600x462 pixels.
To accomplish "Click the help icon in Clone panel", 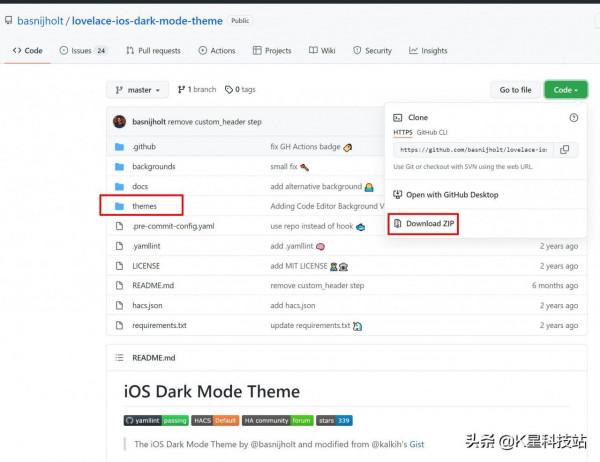I will pos(573,117).
